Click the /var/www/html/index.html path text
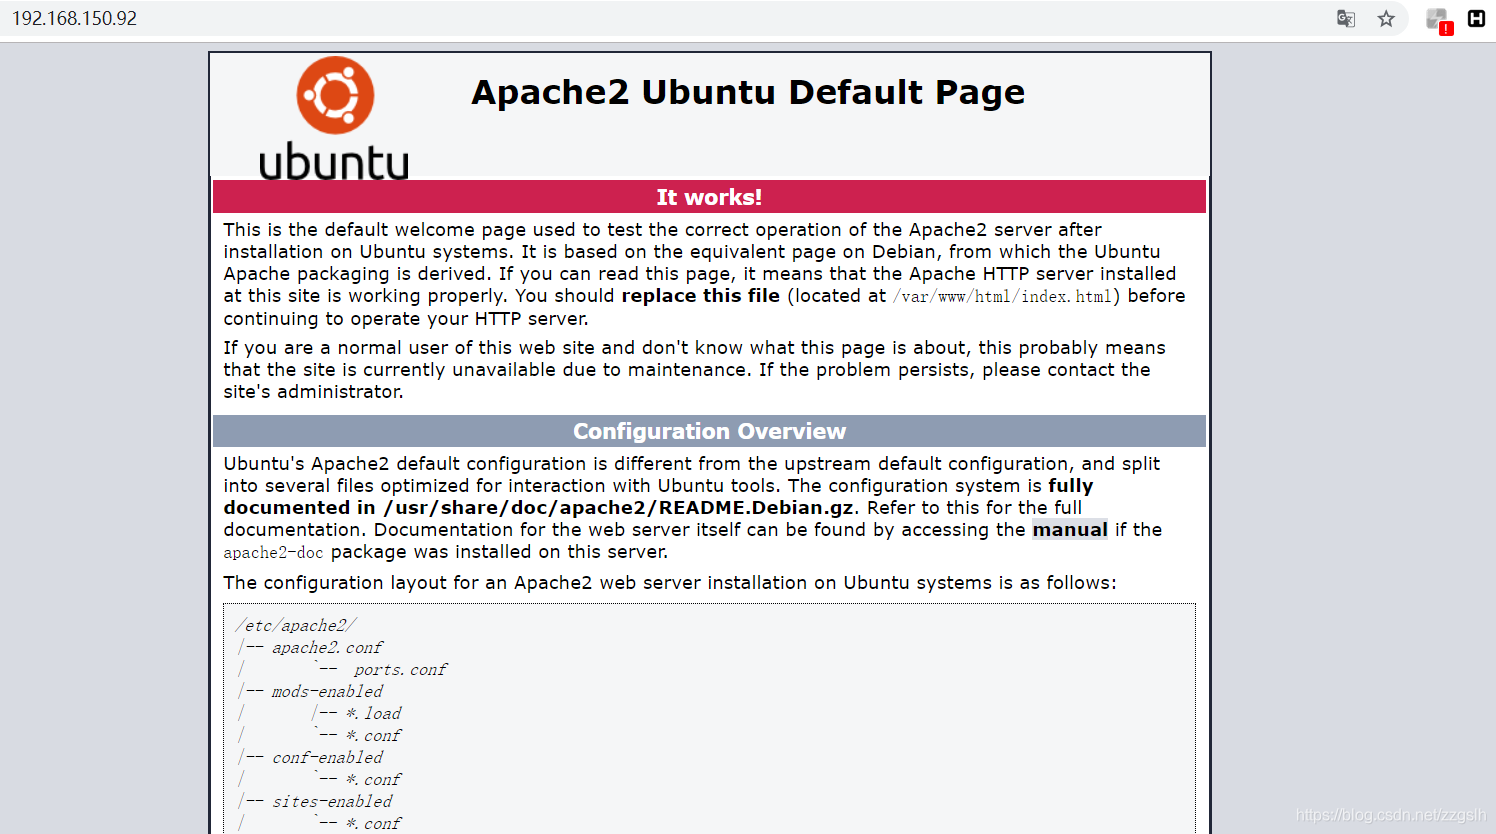 point(1003,297)
